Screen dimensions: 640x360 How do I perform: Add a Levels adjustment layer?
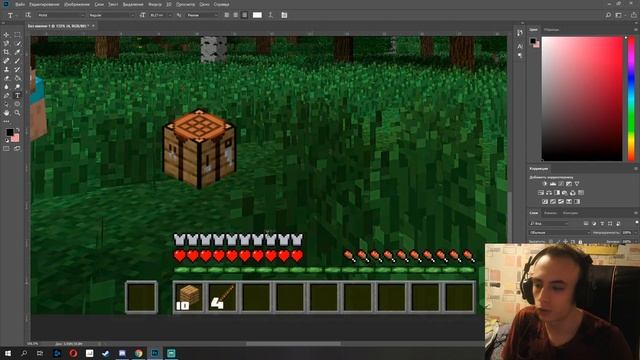[x=553, y=184]
